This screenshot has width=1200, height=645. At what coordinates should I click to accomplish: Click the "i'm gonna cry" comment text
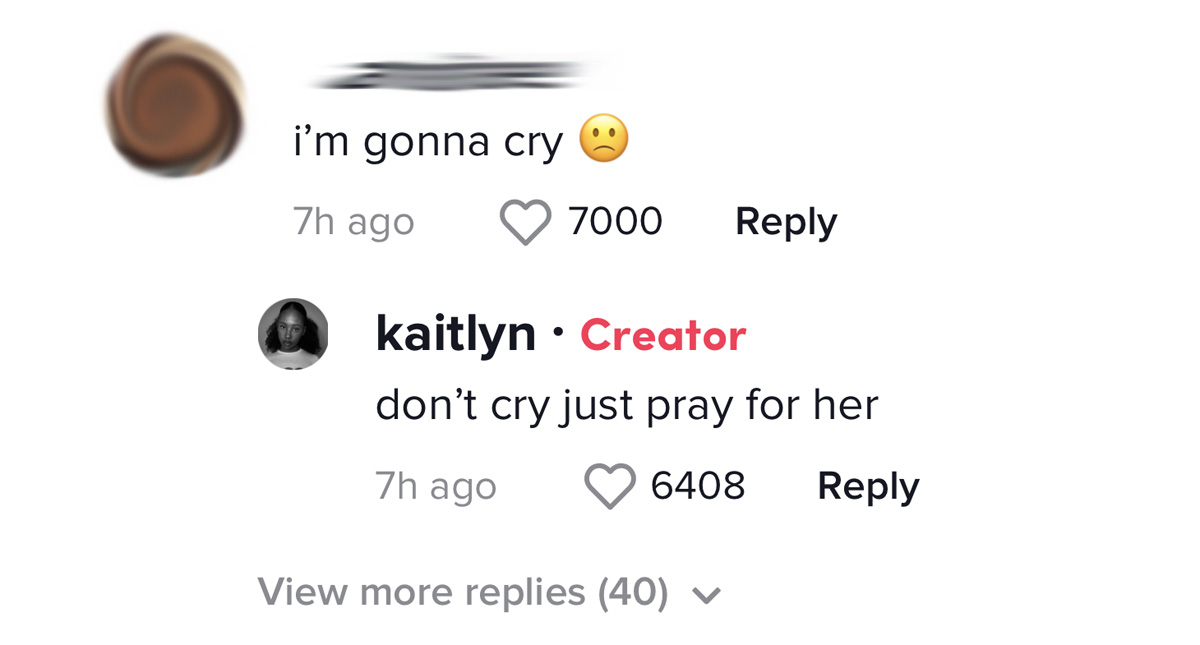coord(428,142)
